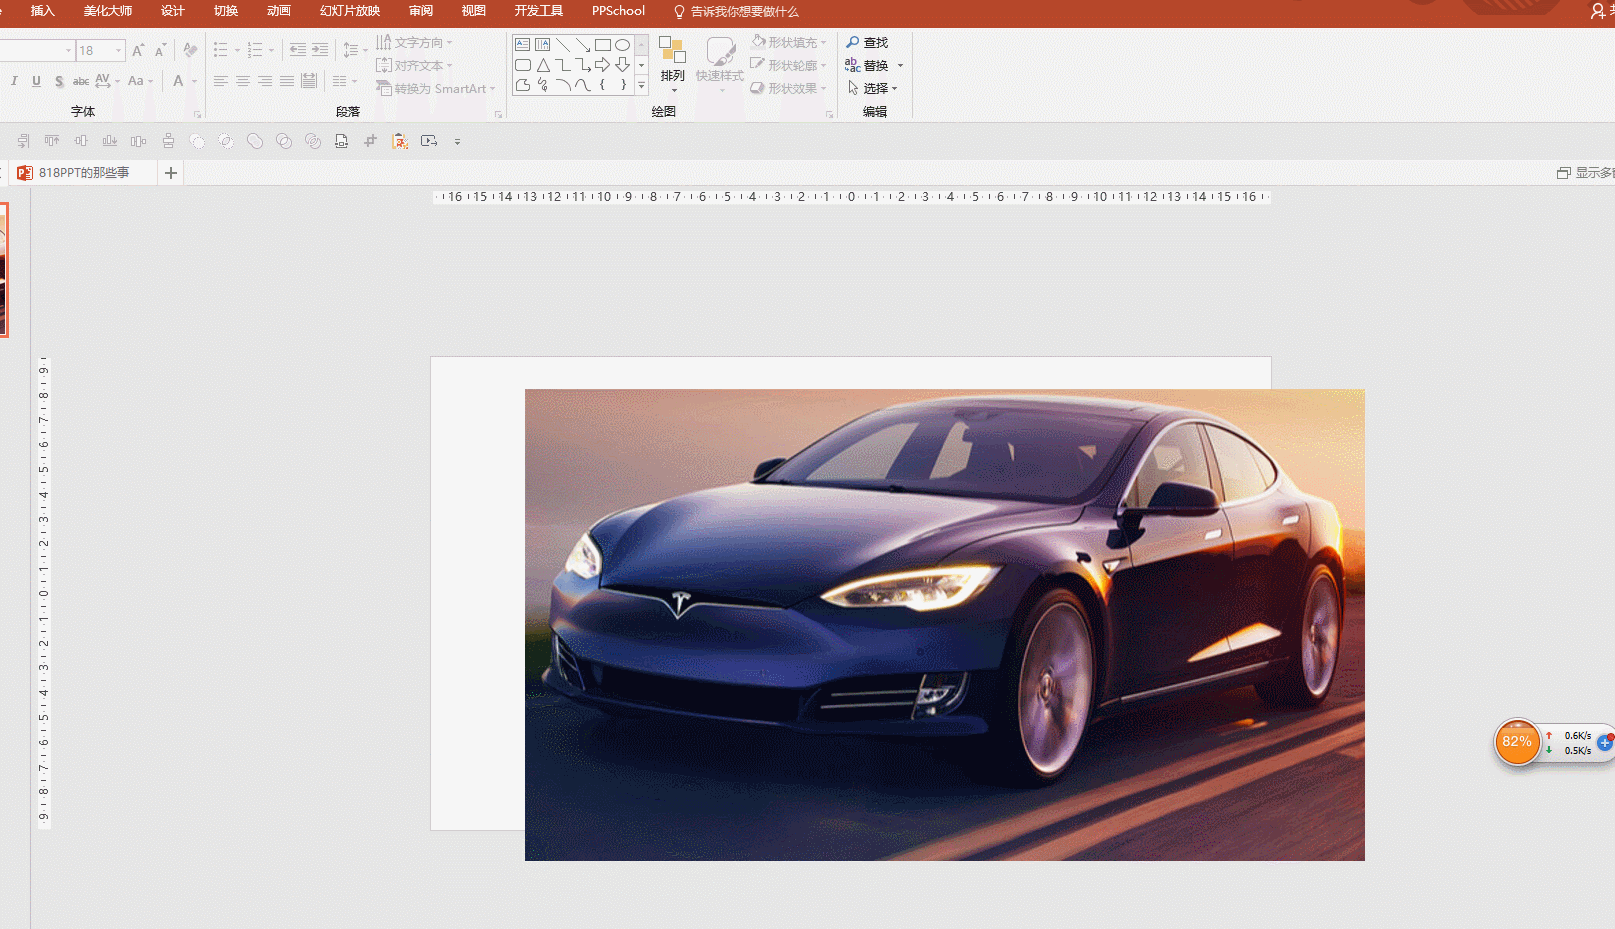Pick the triangle shape

point(543,65)
